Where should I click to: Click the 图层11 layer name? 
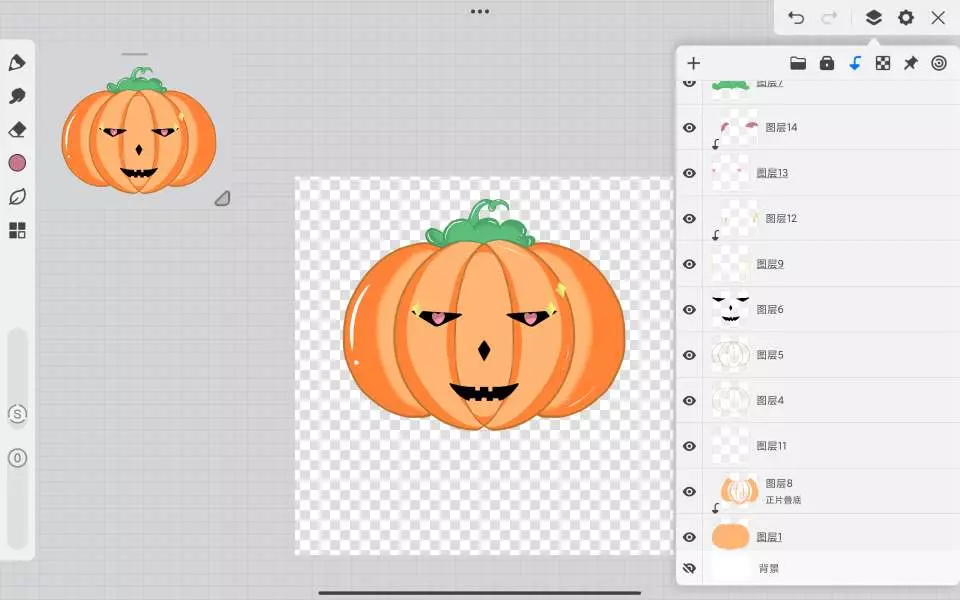point(771,446)
